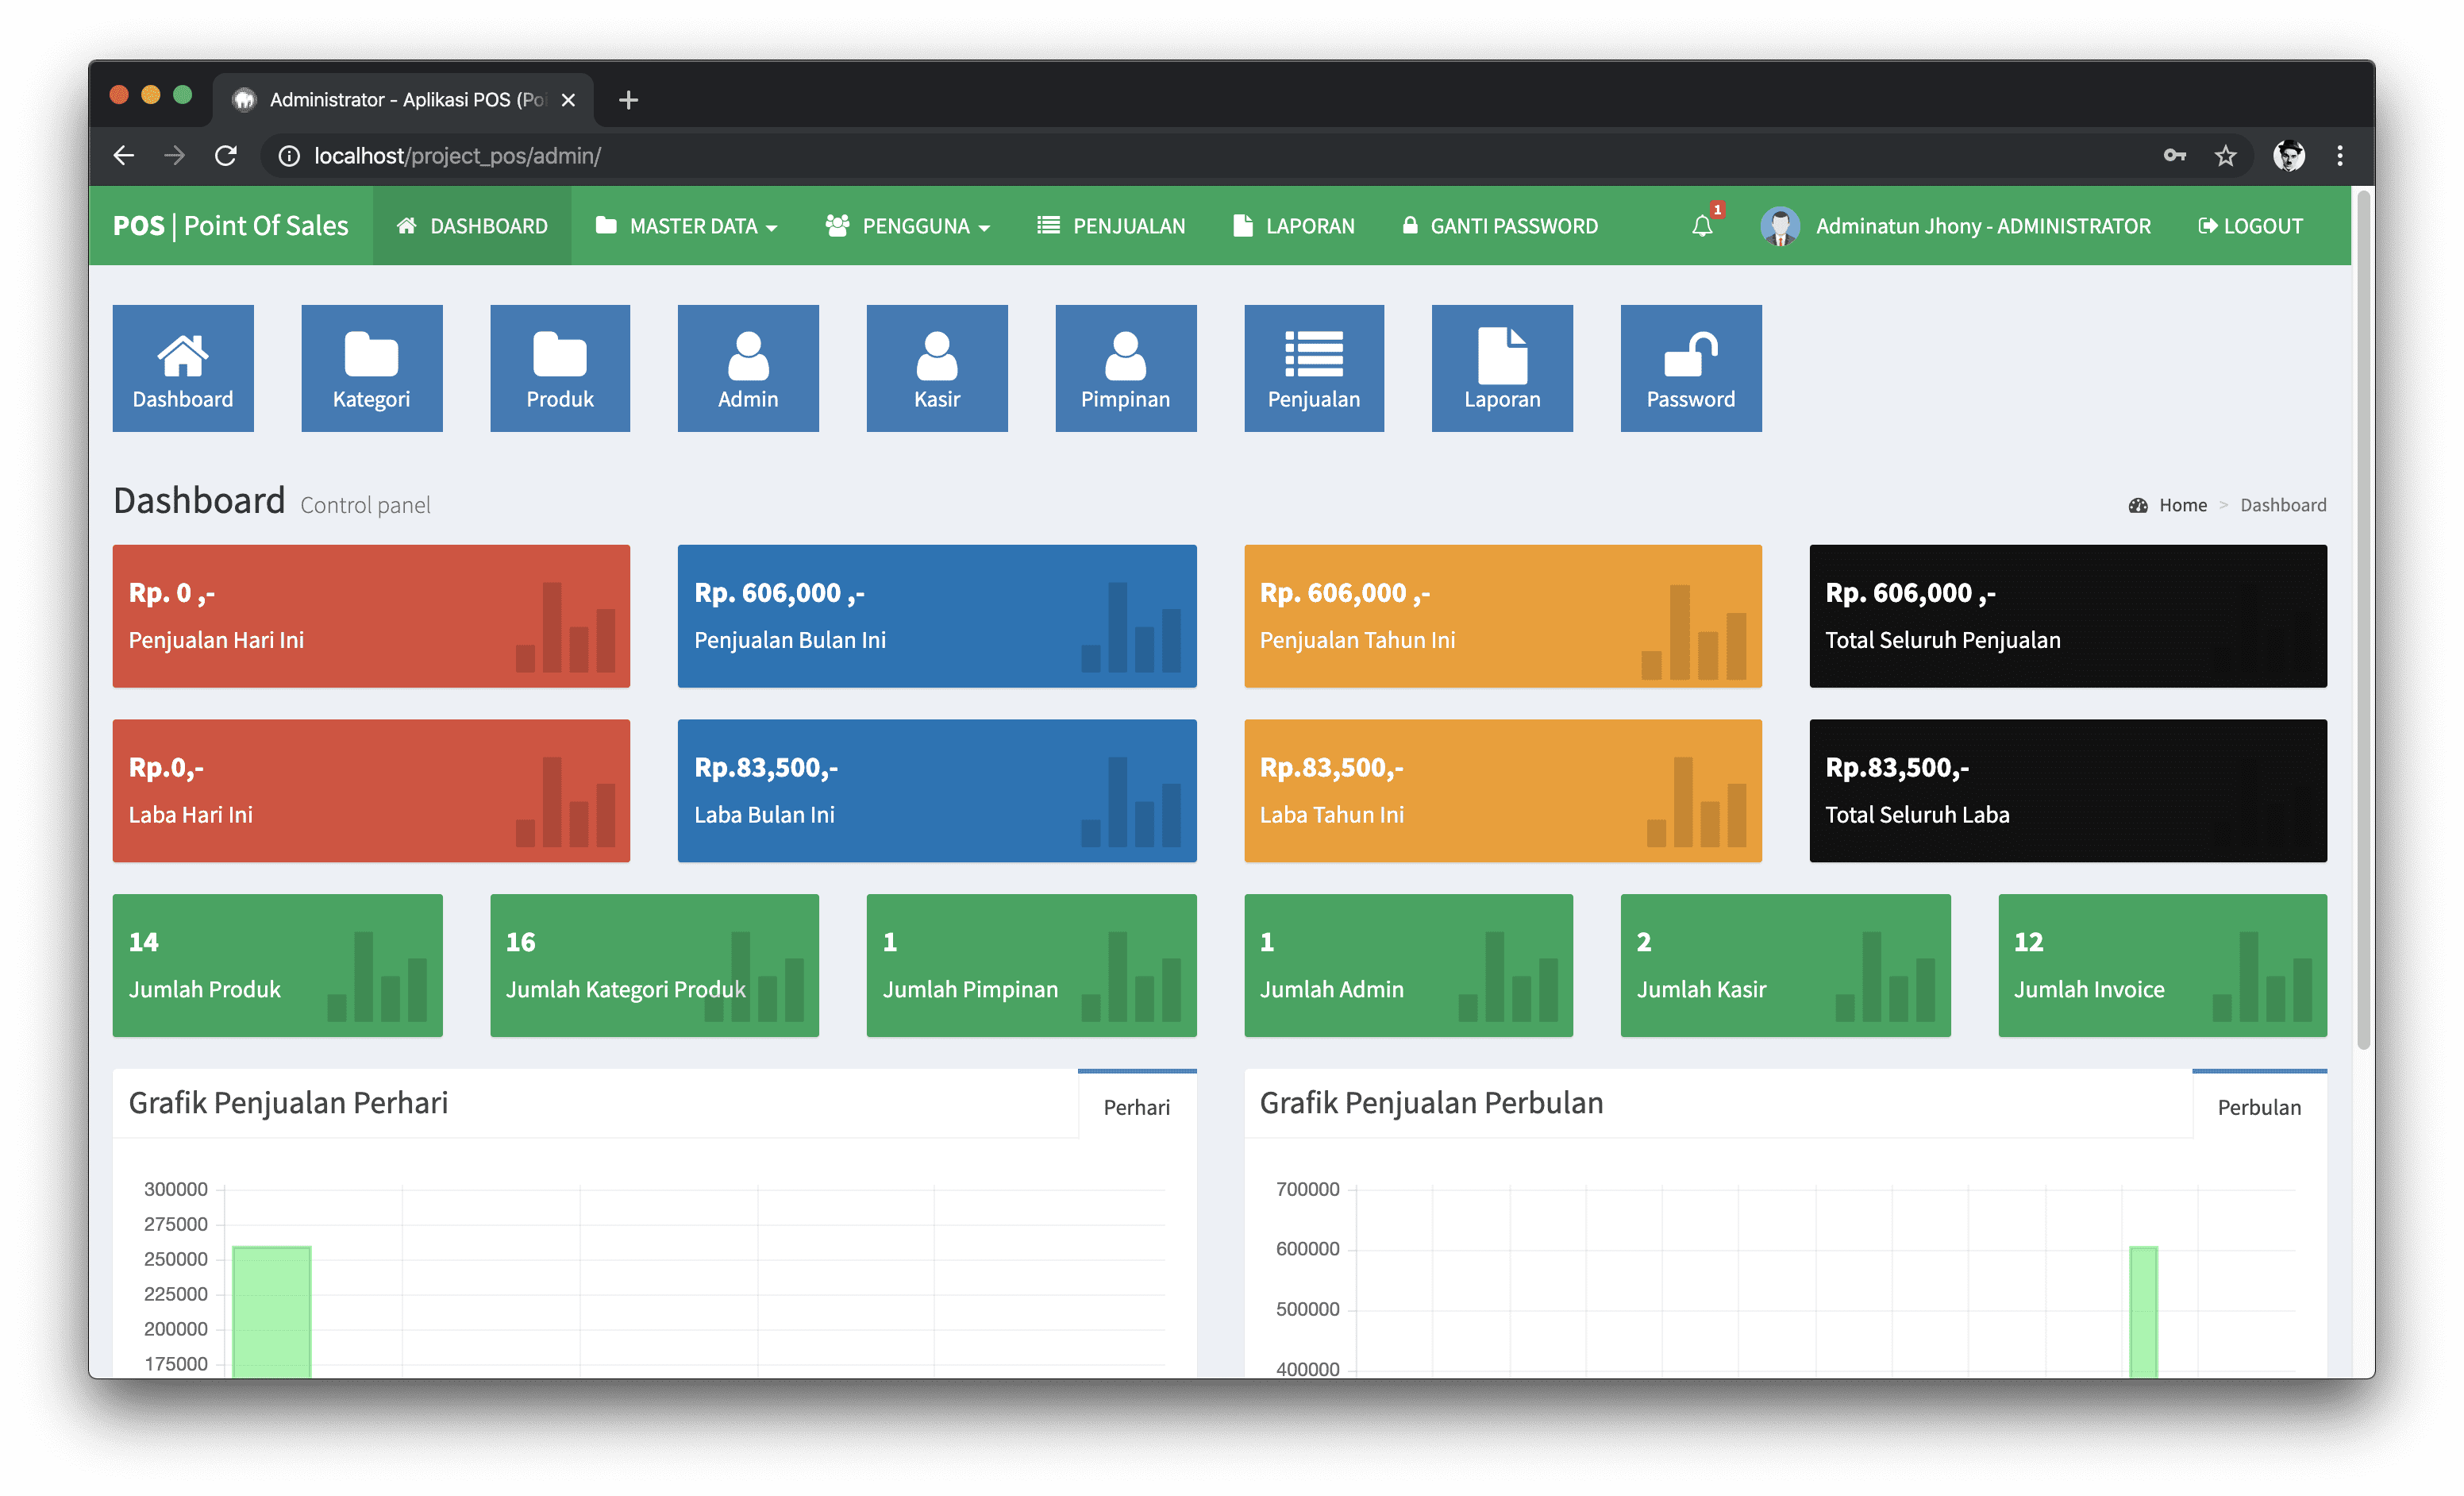This screenshot has height=1496, width=2464.
Task: Select the Perhari chart tab
Action: 1137,1106
